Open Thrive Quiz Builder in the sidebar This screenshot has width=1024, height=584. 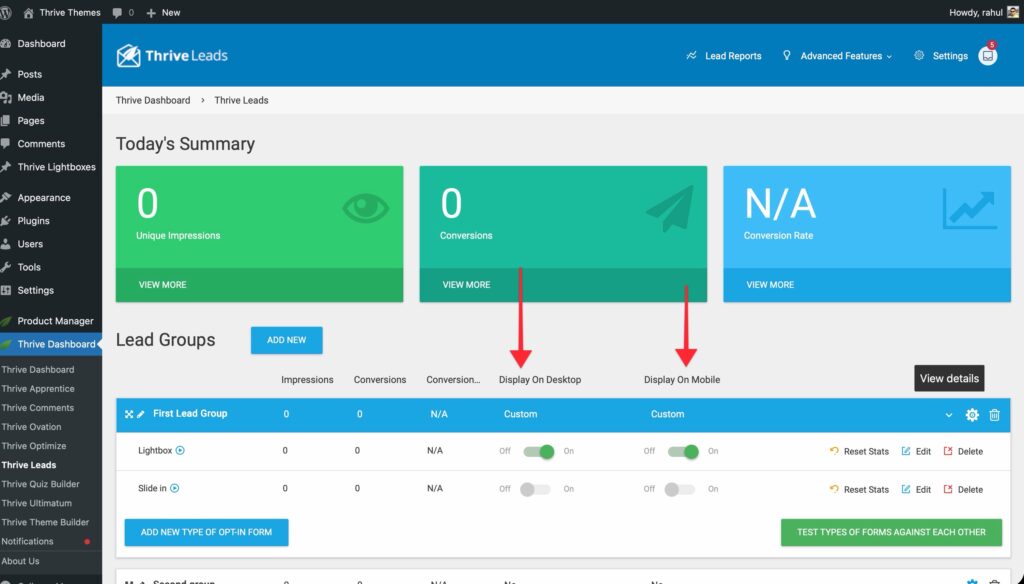point(40,484)
